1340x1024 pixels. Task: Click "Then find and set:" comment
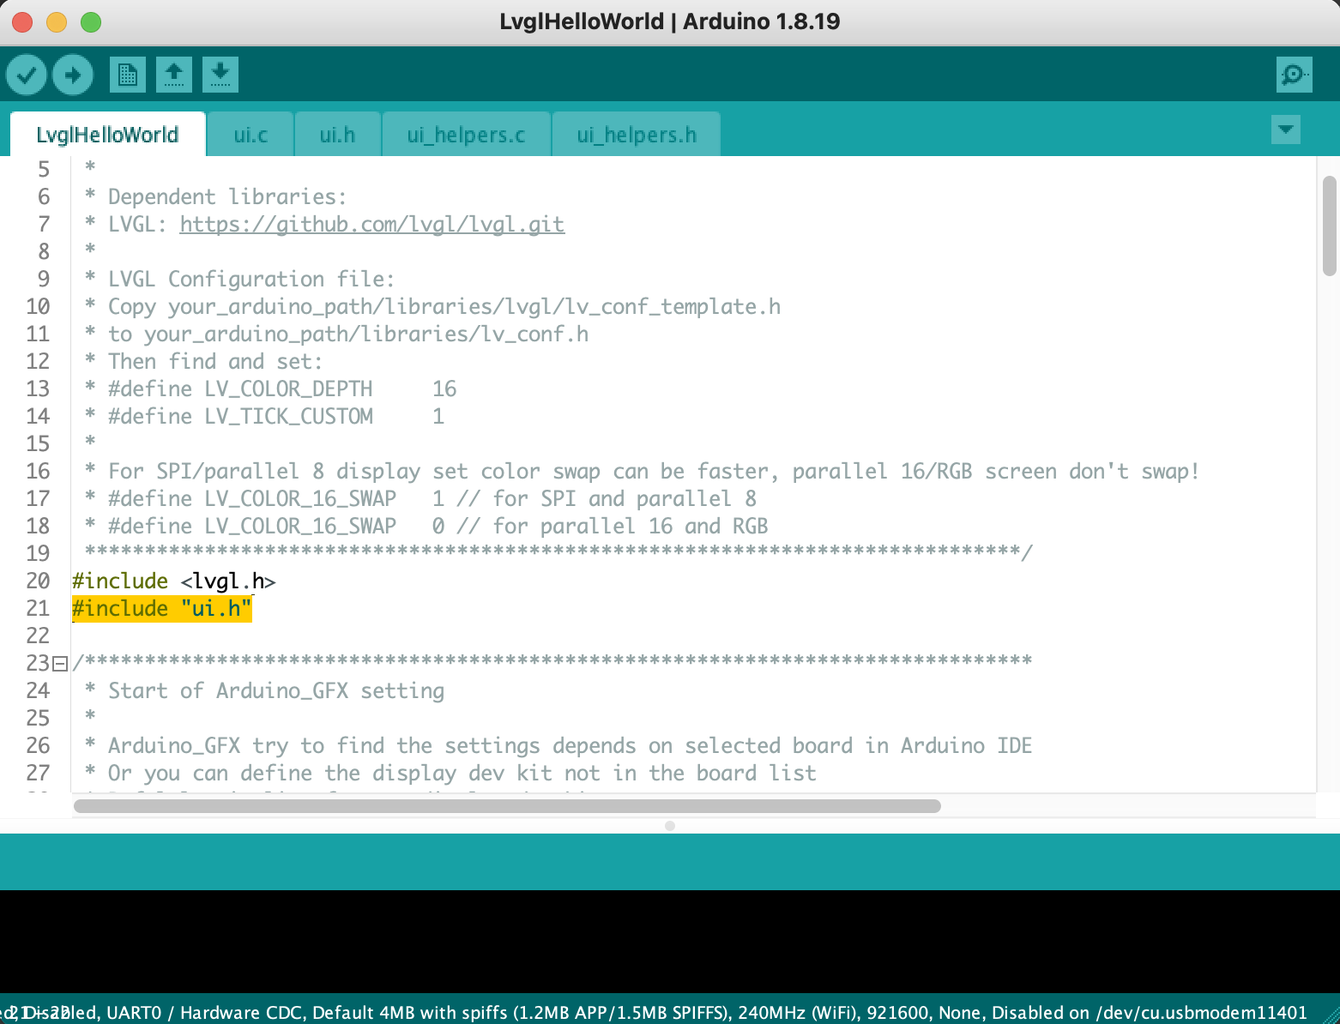click(x=215, y=362)
